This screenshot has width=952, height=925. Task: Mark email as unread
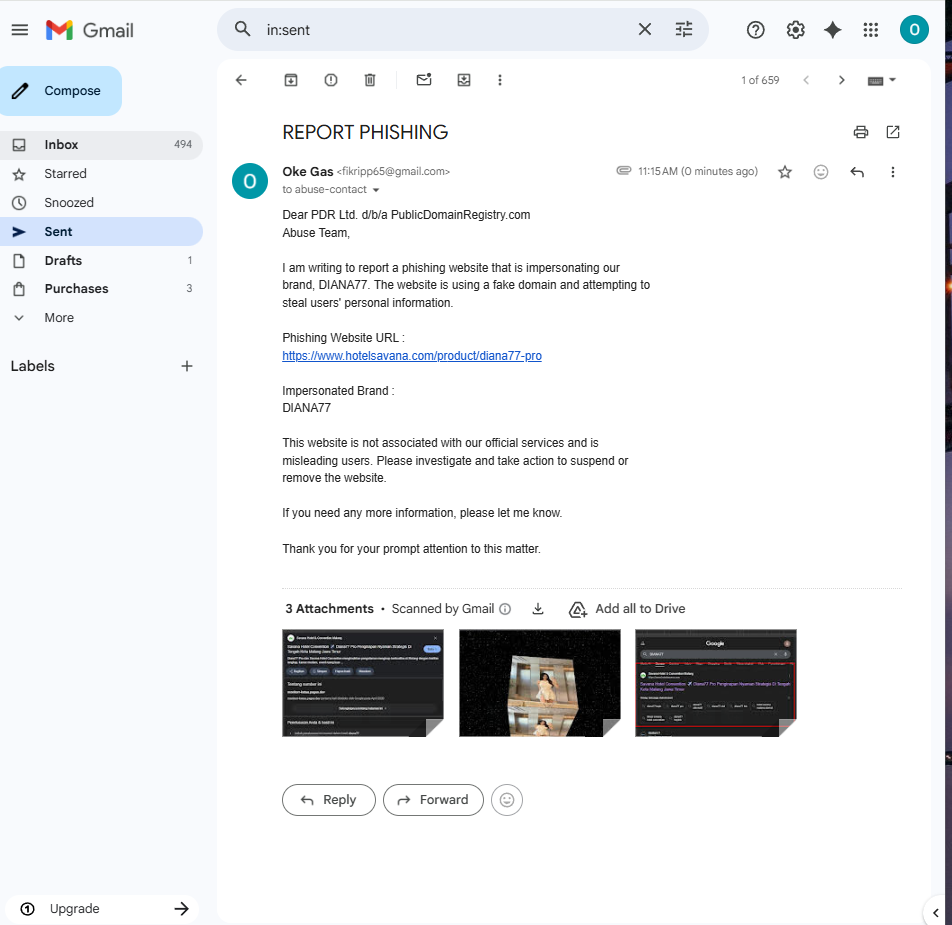tap(424, 80)
